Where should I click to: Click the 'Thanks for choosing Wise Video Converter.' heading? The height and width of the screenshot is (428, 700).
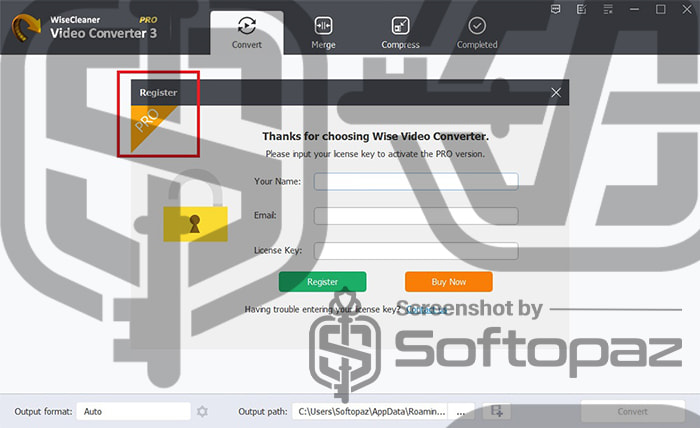click(x=375, y=136)
